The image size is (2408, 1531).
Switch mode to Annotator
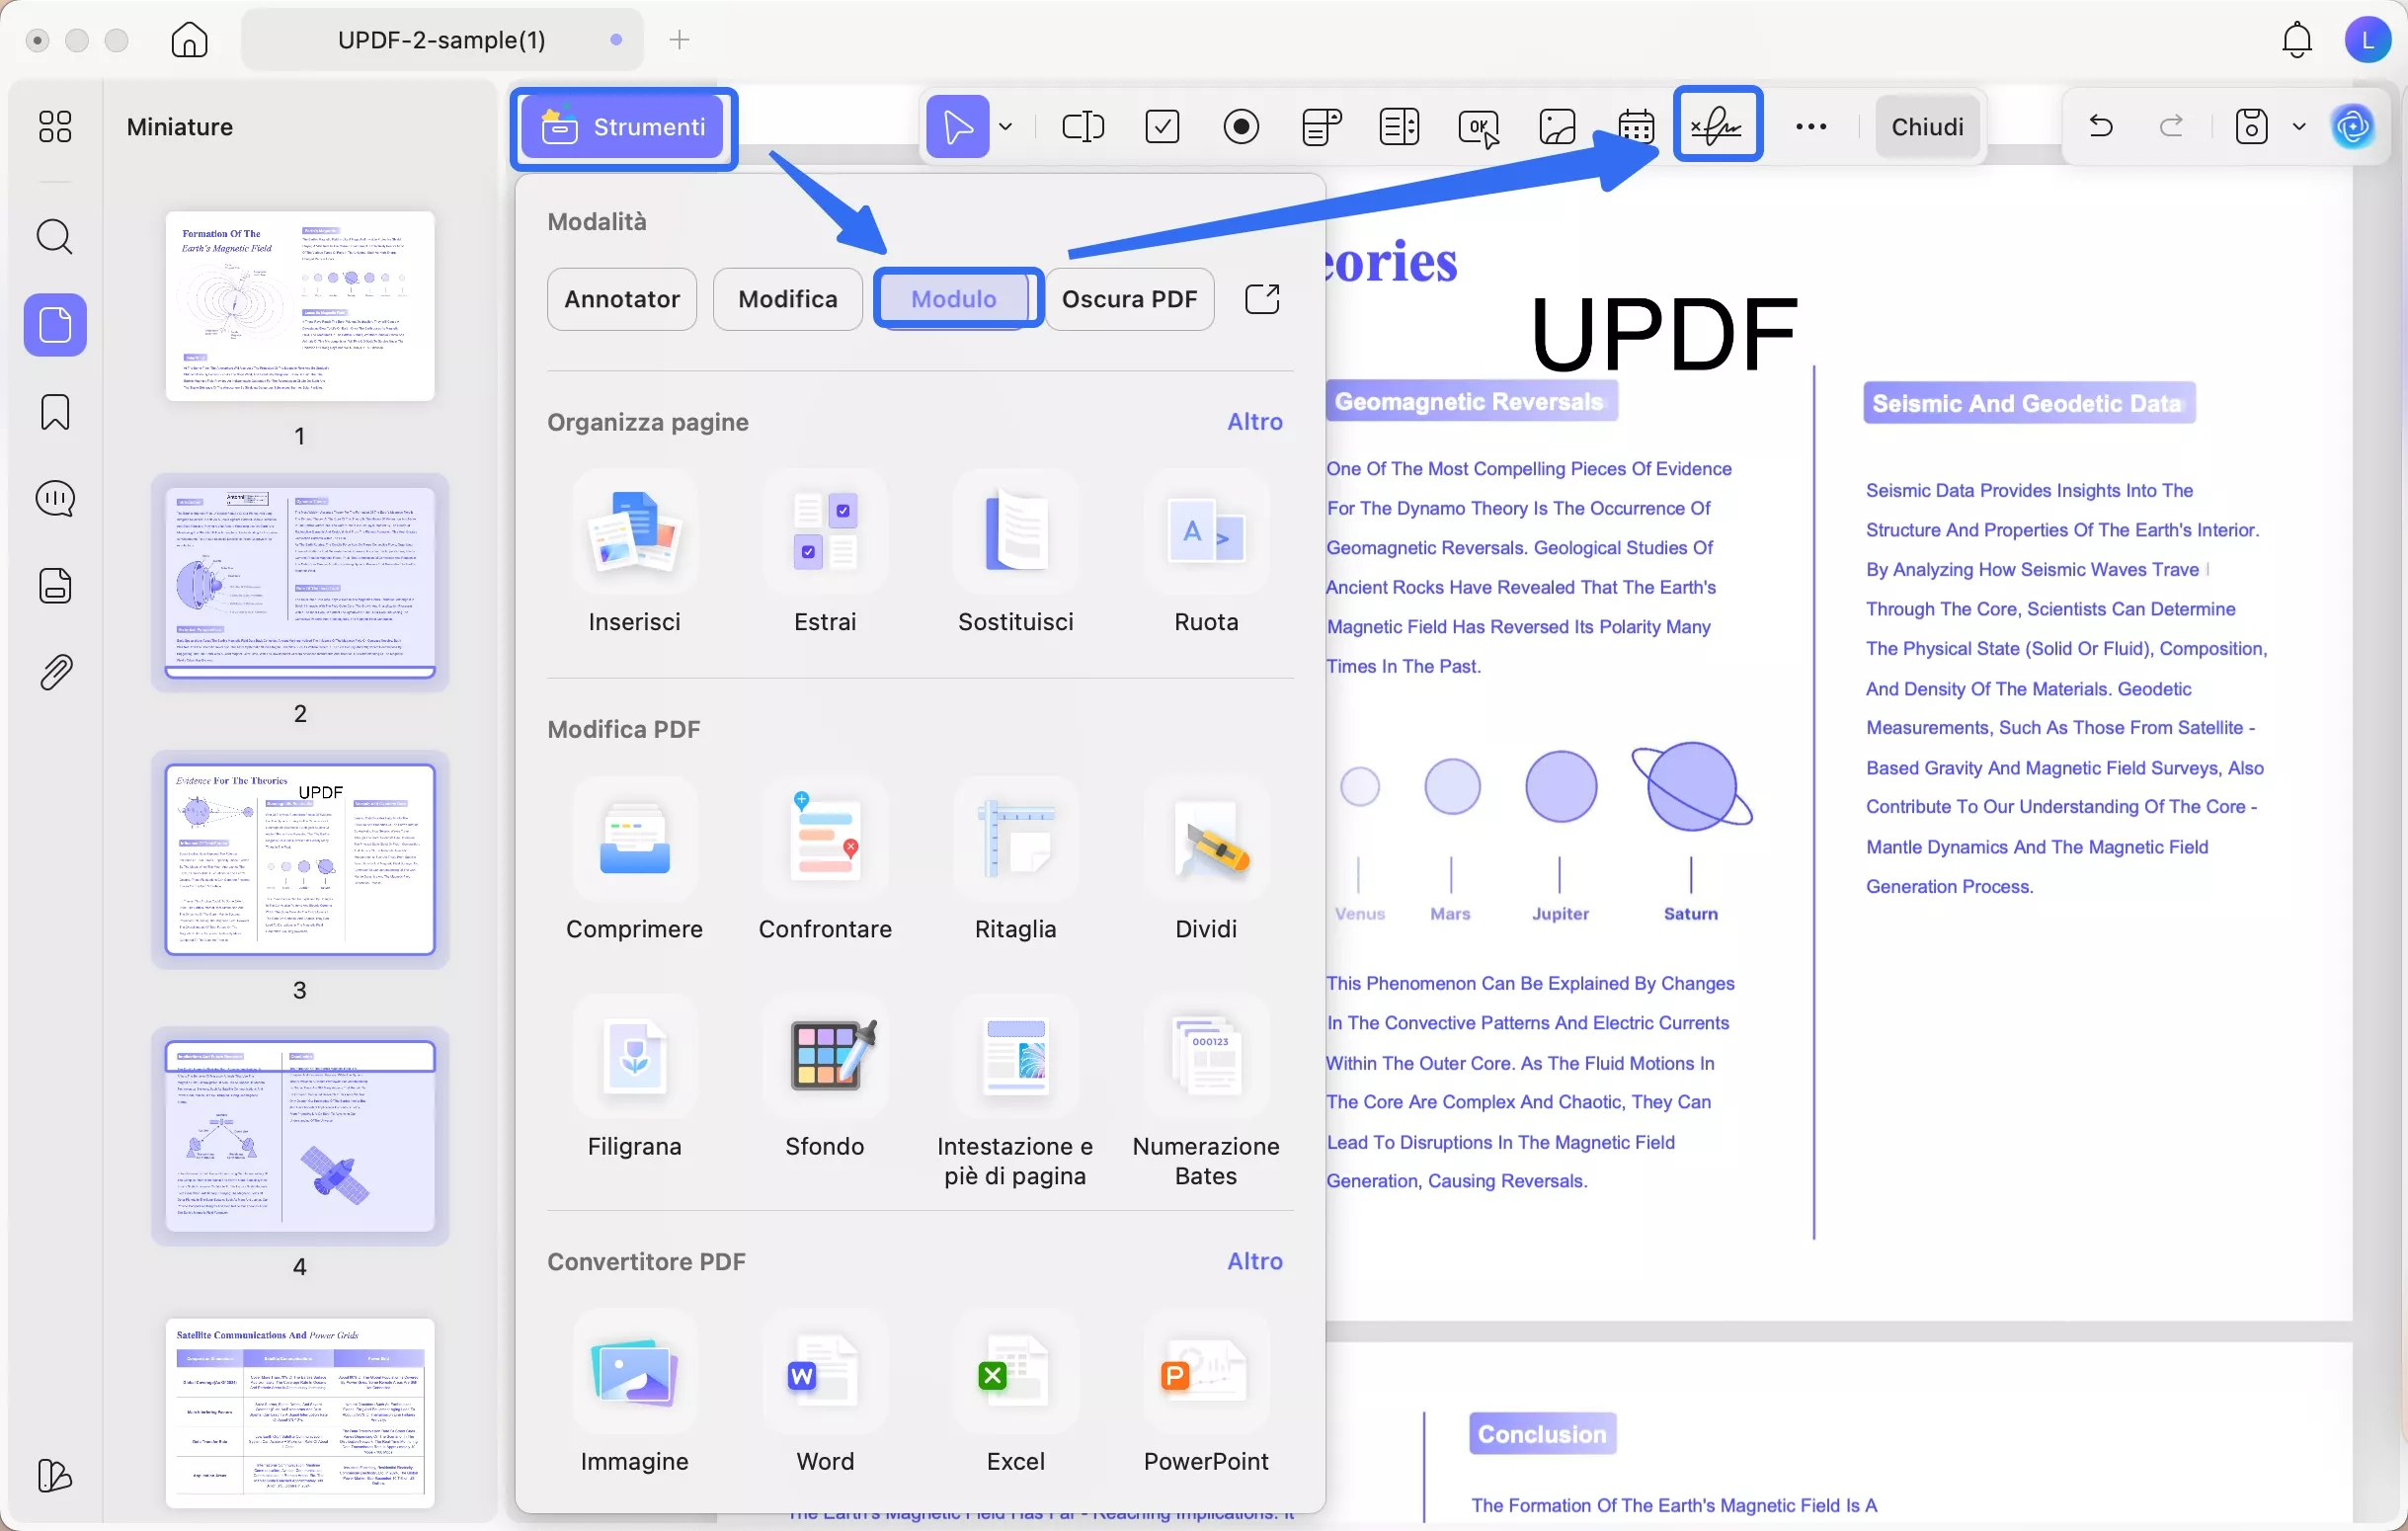pyautogui.click(x=621, y=299)
